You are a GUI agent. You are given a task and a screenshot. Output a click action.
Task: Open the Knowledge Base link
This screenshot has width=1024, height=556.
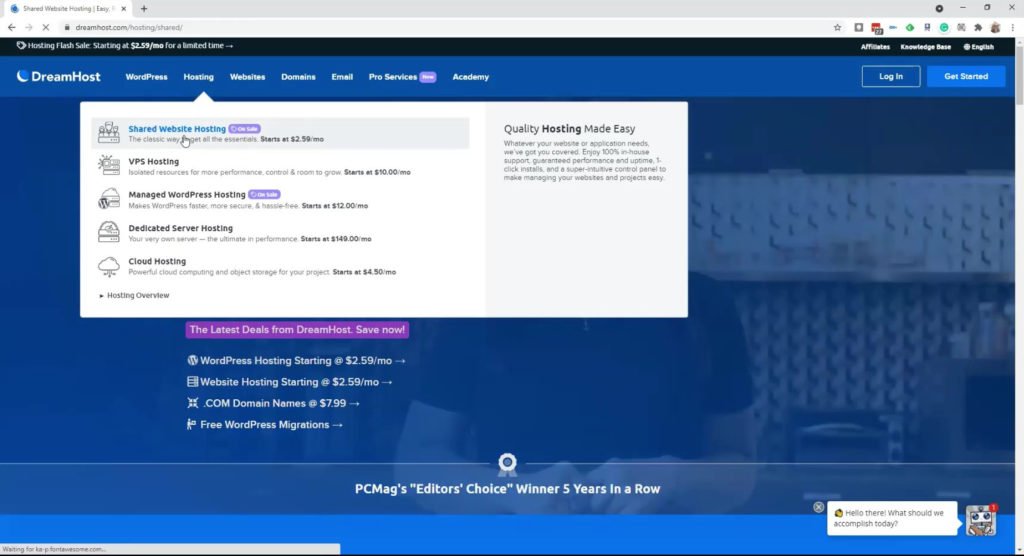[x=925, y=47]
